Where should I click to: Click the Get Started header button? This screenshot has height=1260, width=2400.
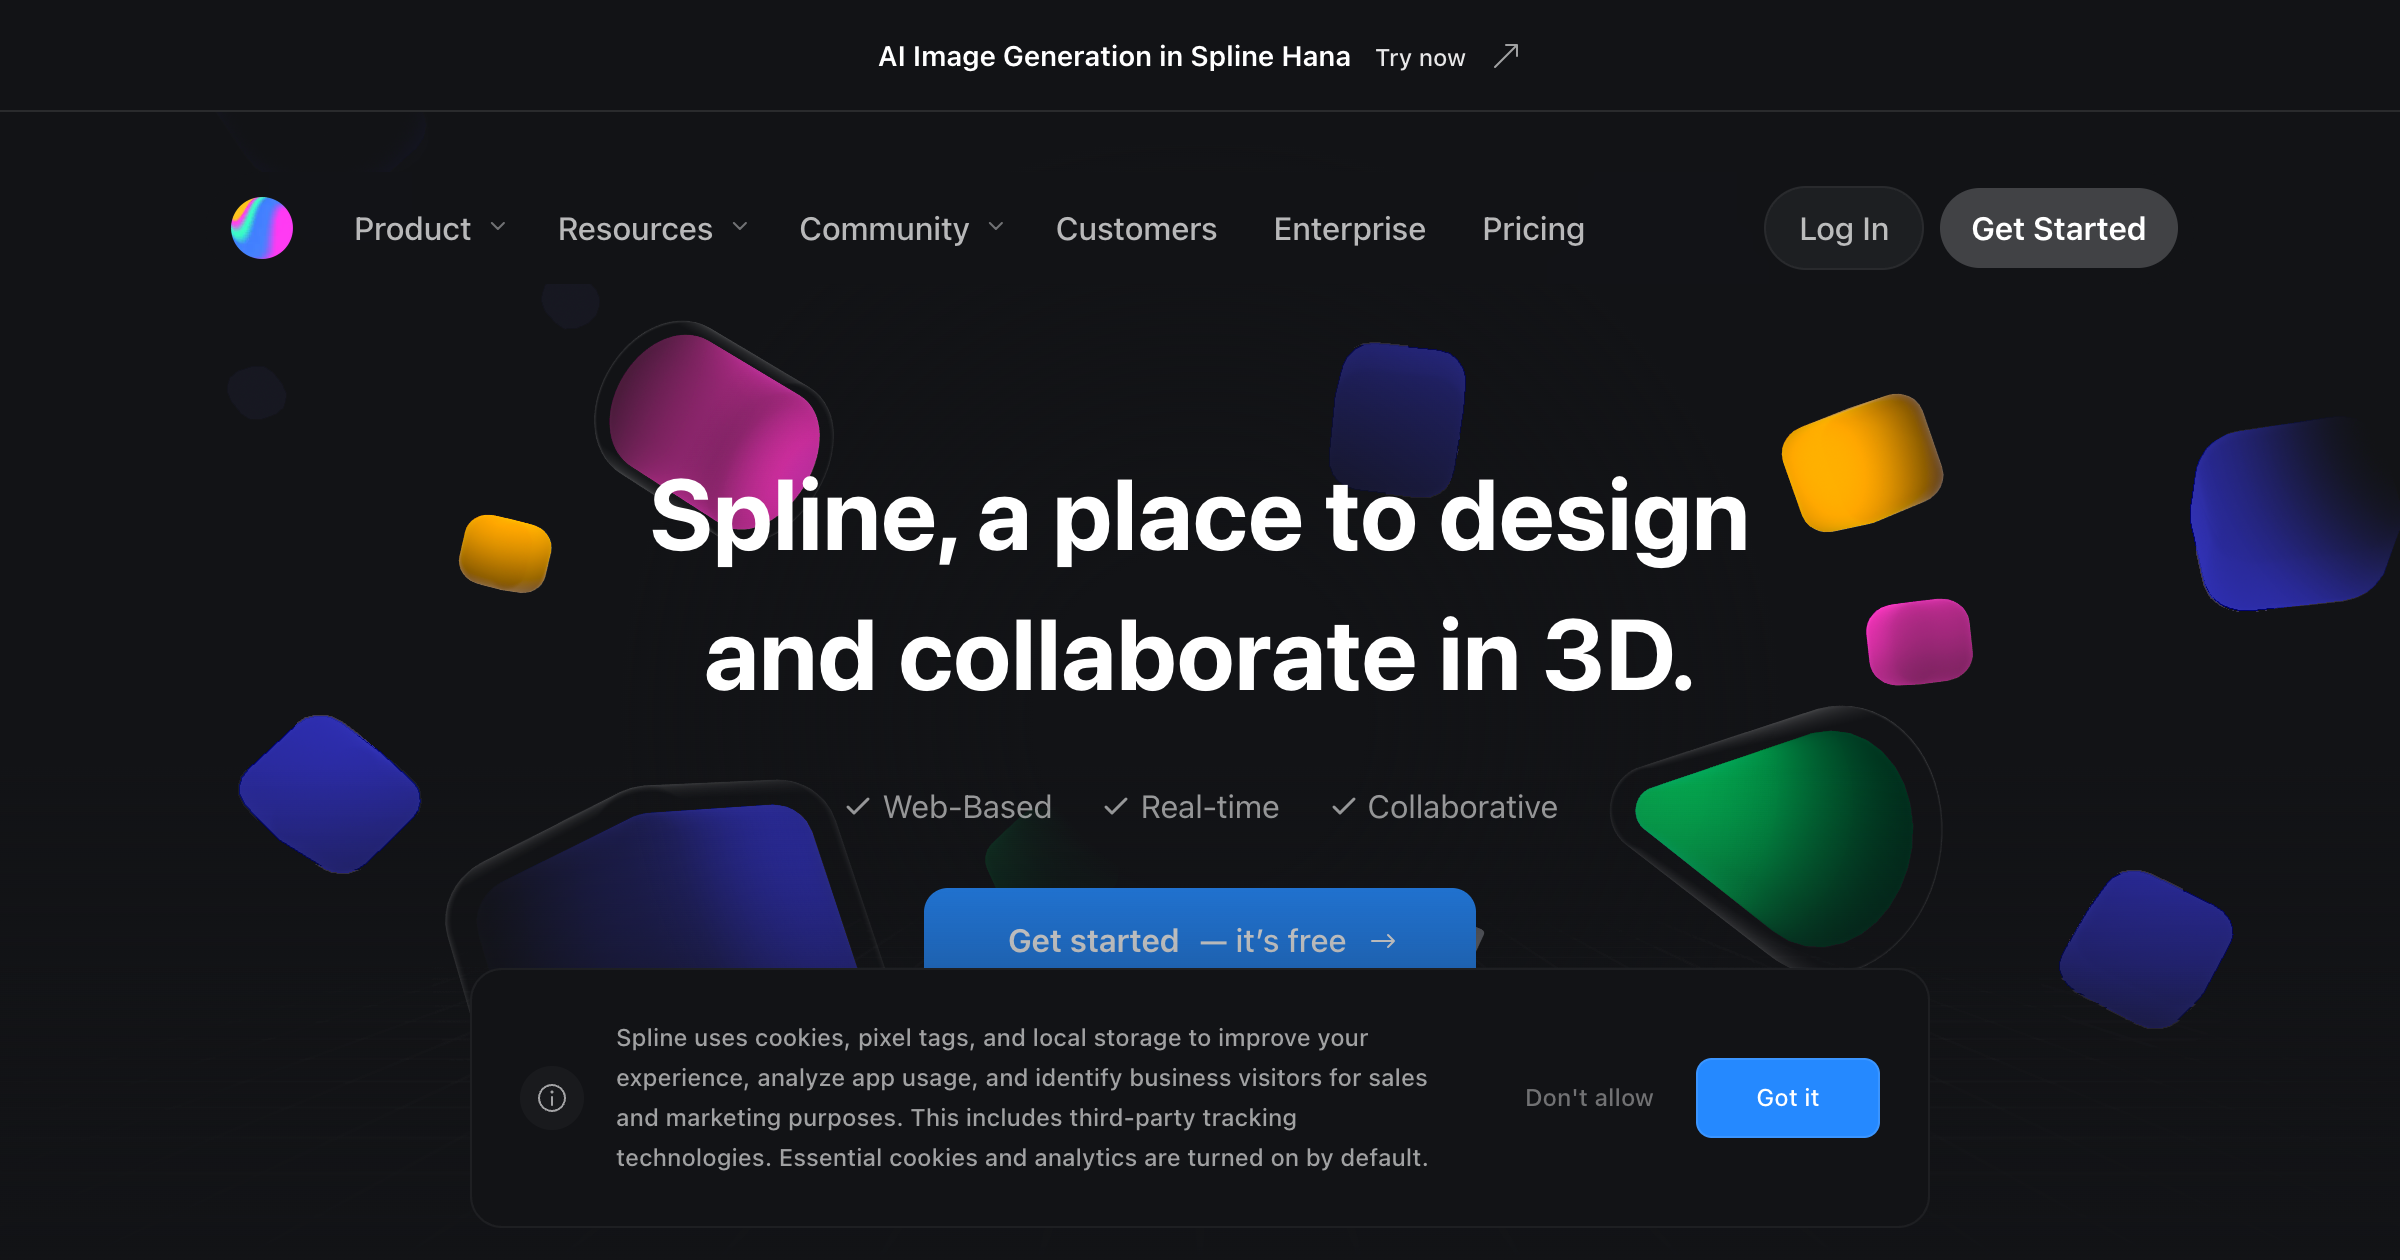[2058, 228]
